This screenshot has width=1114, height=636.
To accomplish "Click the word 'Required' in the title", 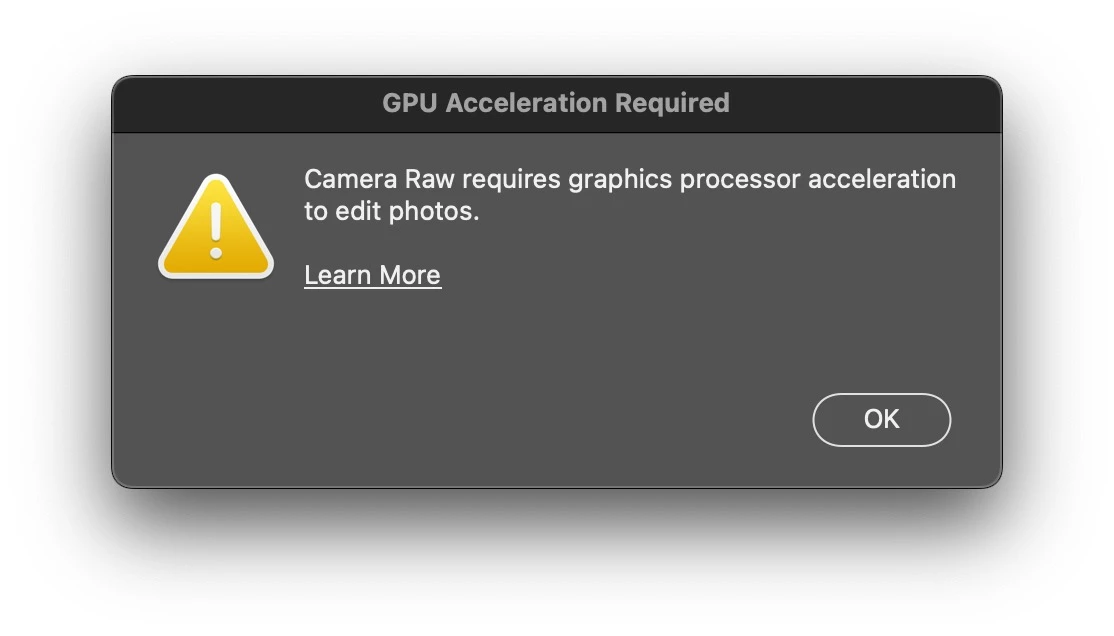I will point(671,103).
